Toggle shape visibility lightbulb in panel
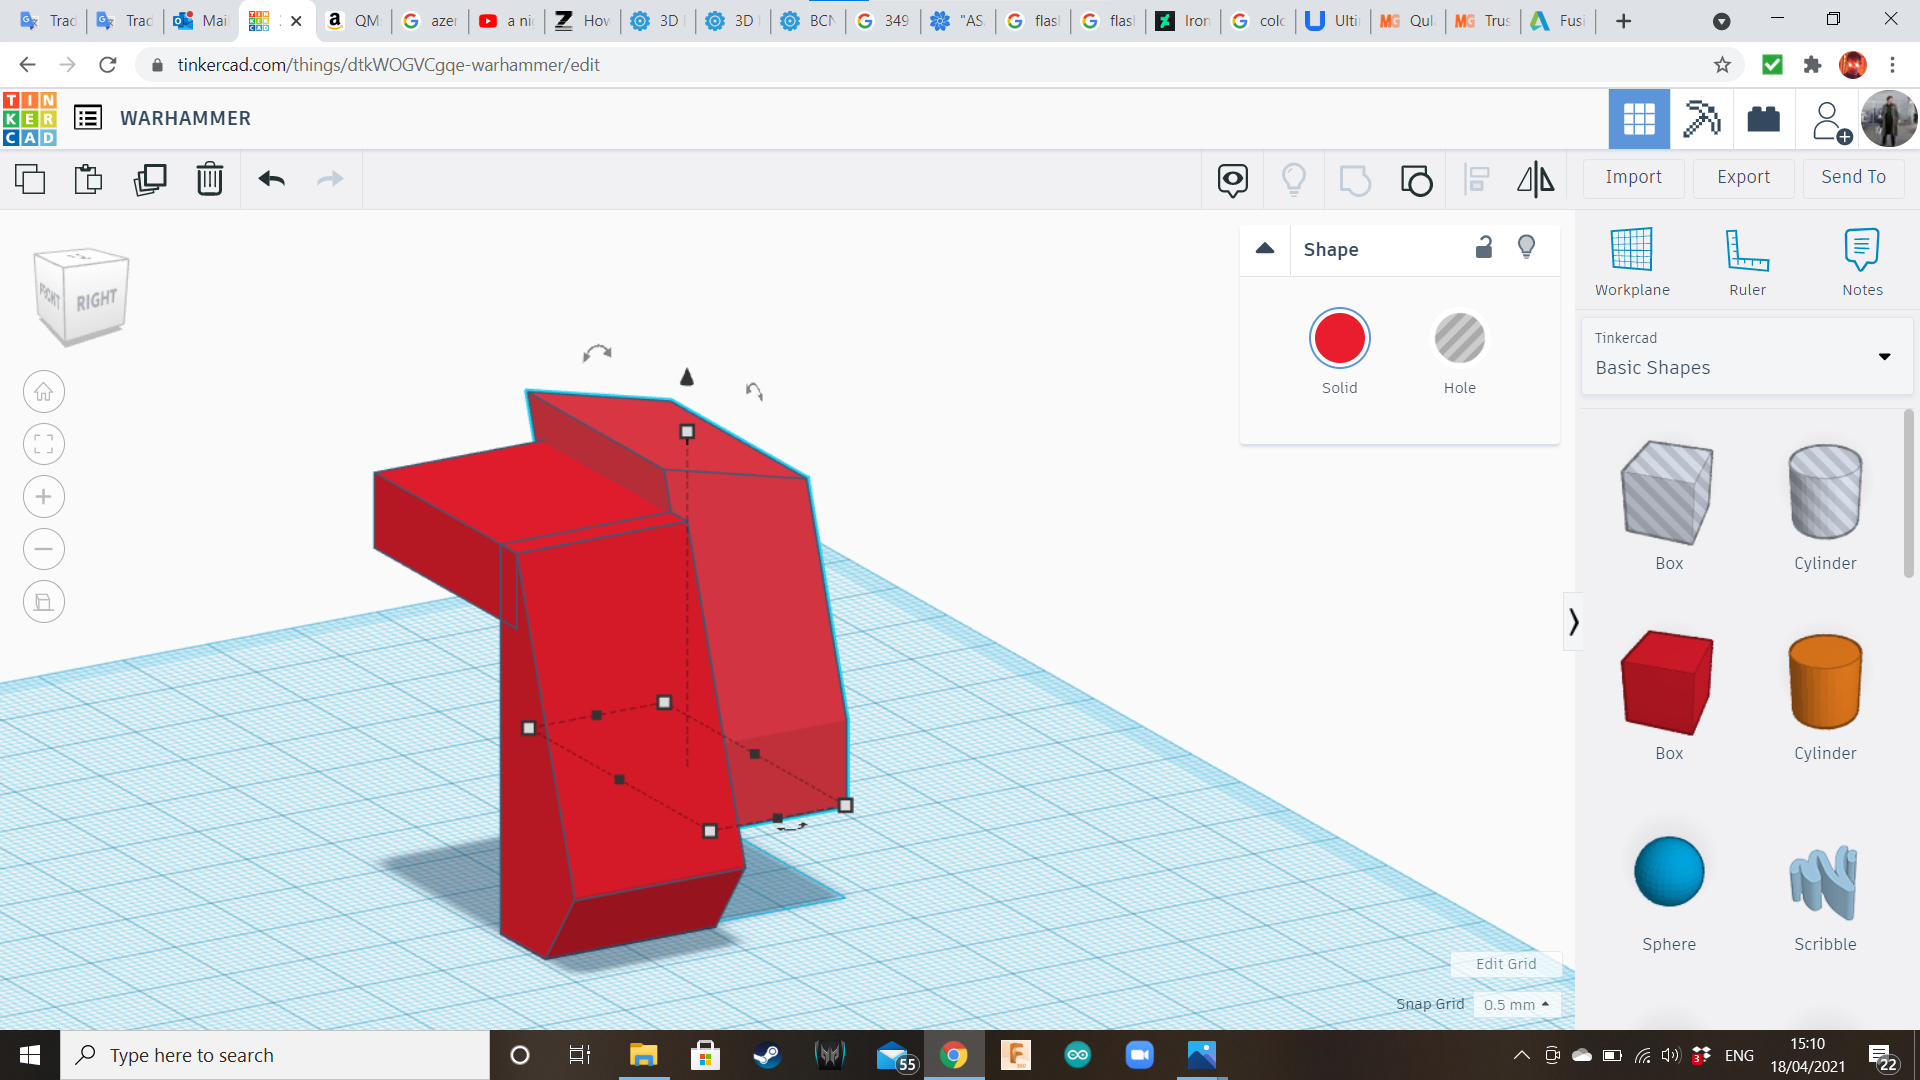 1526,248
